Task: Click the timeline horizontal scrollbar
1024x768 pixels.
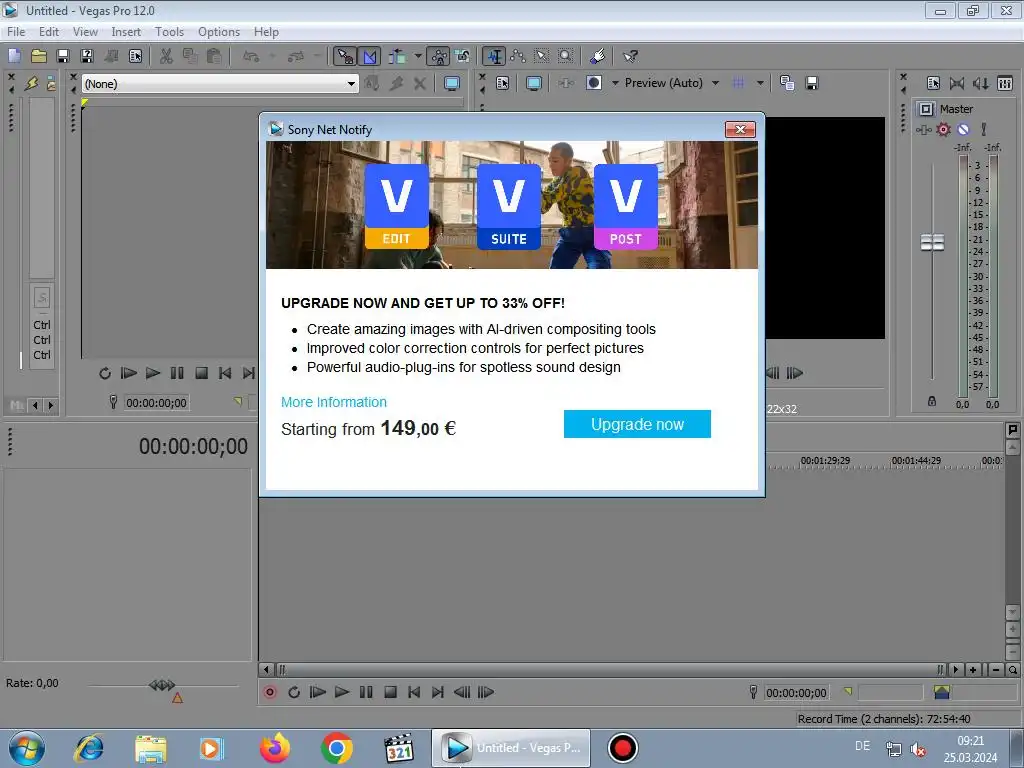Action: click(x=609, y=669)
